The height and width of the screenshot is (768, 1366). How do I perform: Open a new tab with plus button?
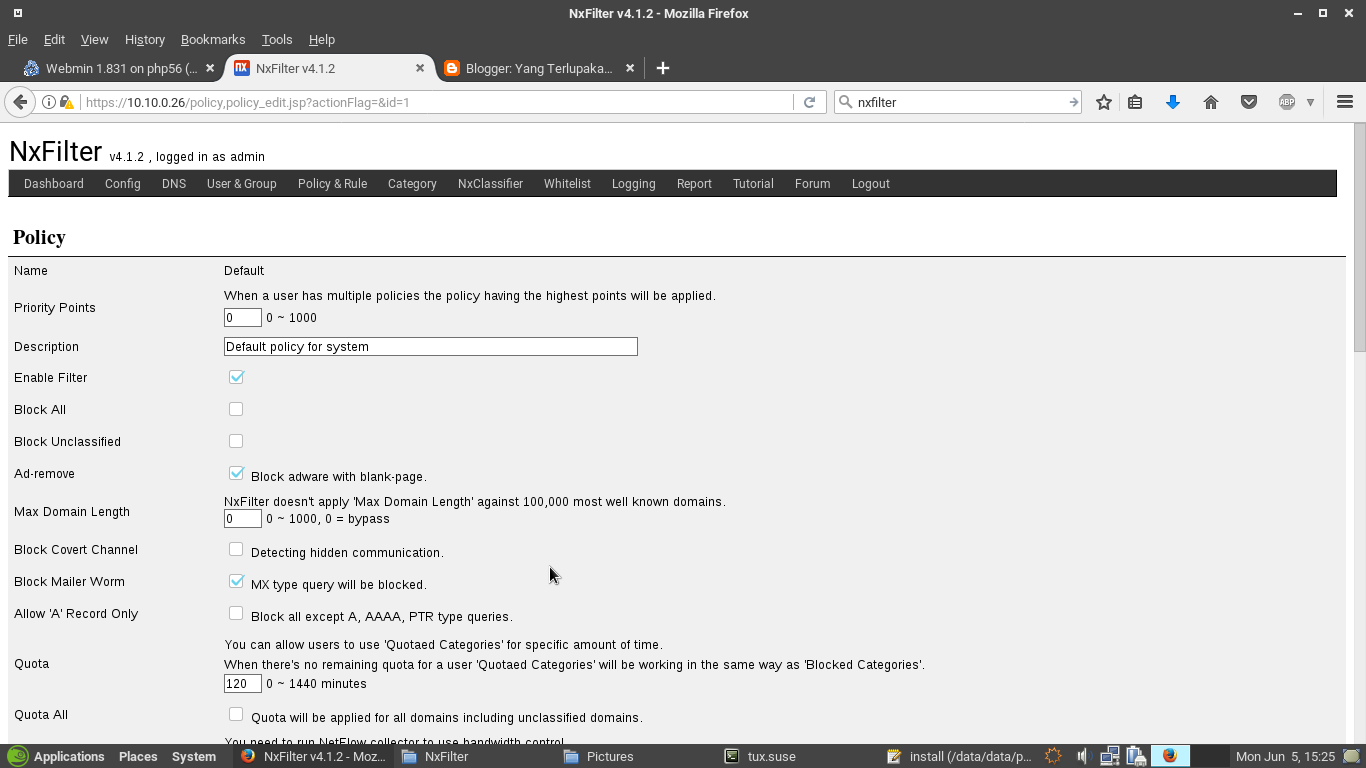(x=662, y=68)
